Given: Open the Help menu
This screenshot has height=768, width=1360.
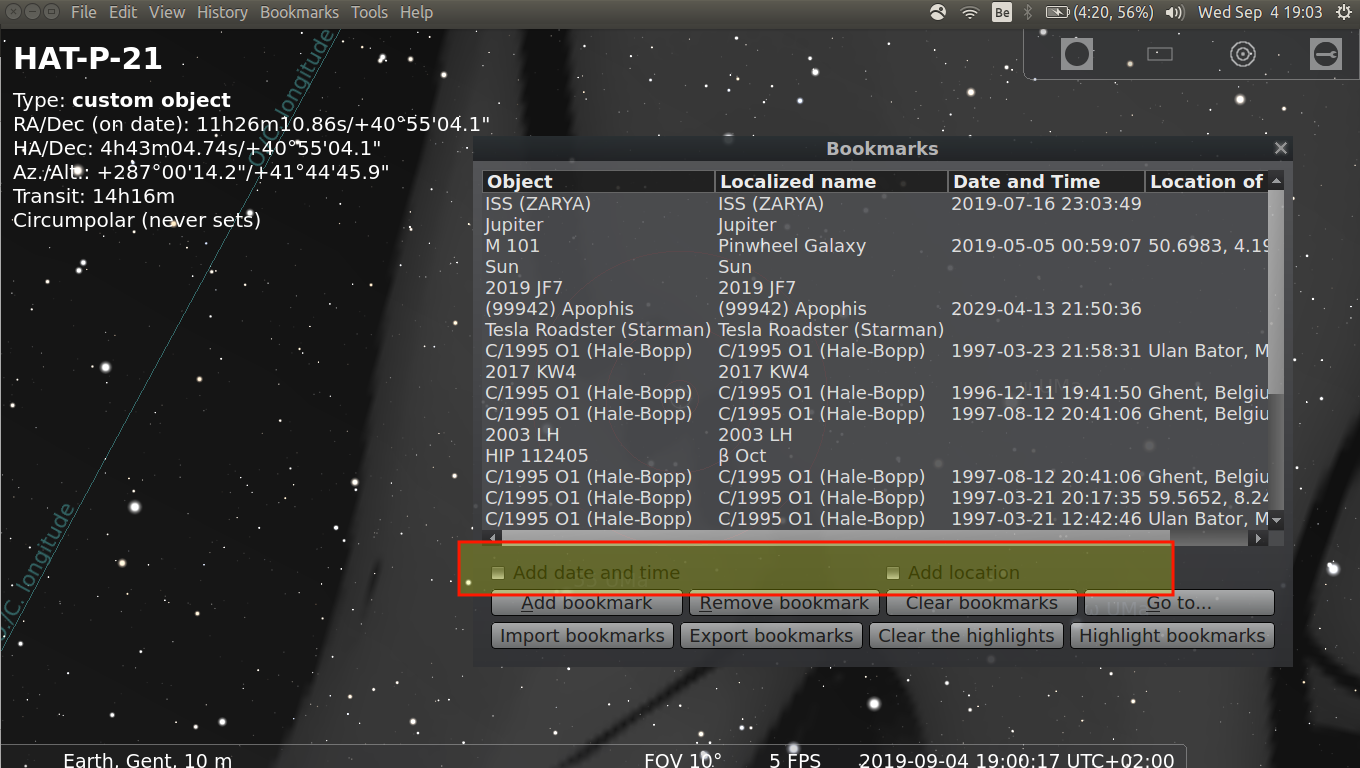Looking at the screenshot, I should click(416, 12).
